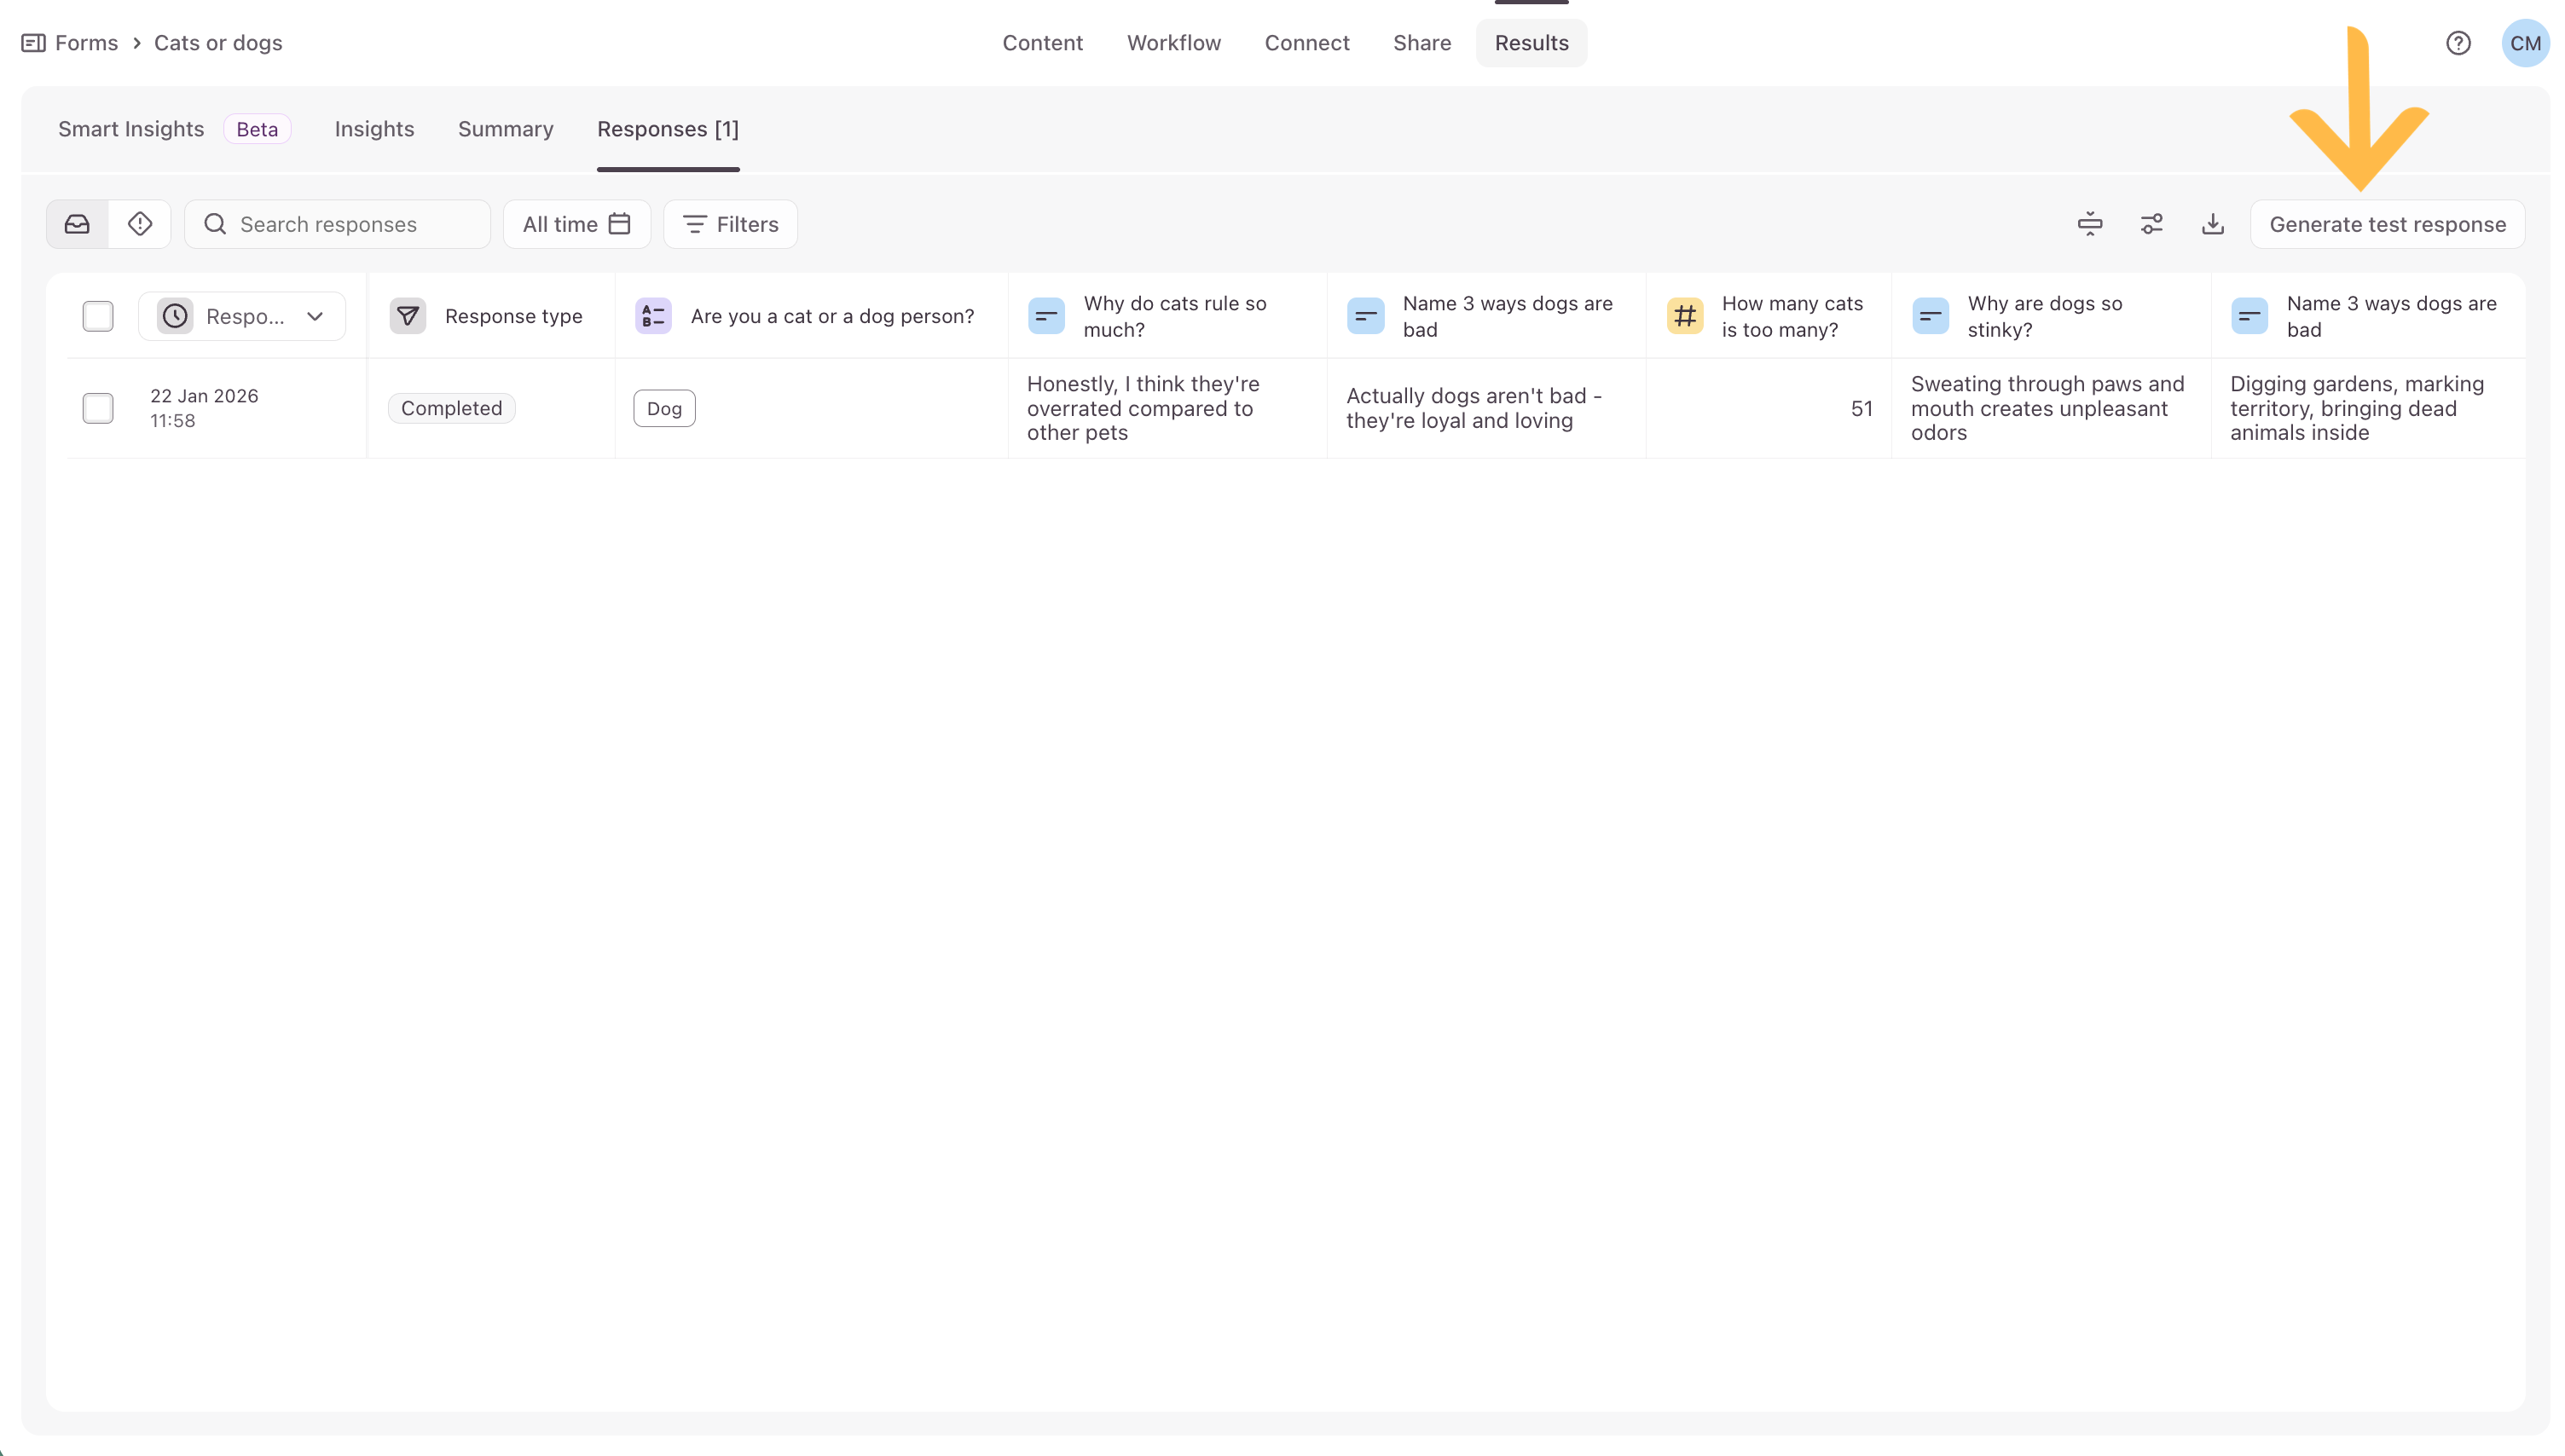This screenshot has height=1456, width=2565.
Task: Open the Filters menu
Action: (730, 224)
